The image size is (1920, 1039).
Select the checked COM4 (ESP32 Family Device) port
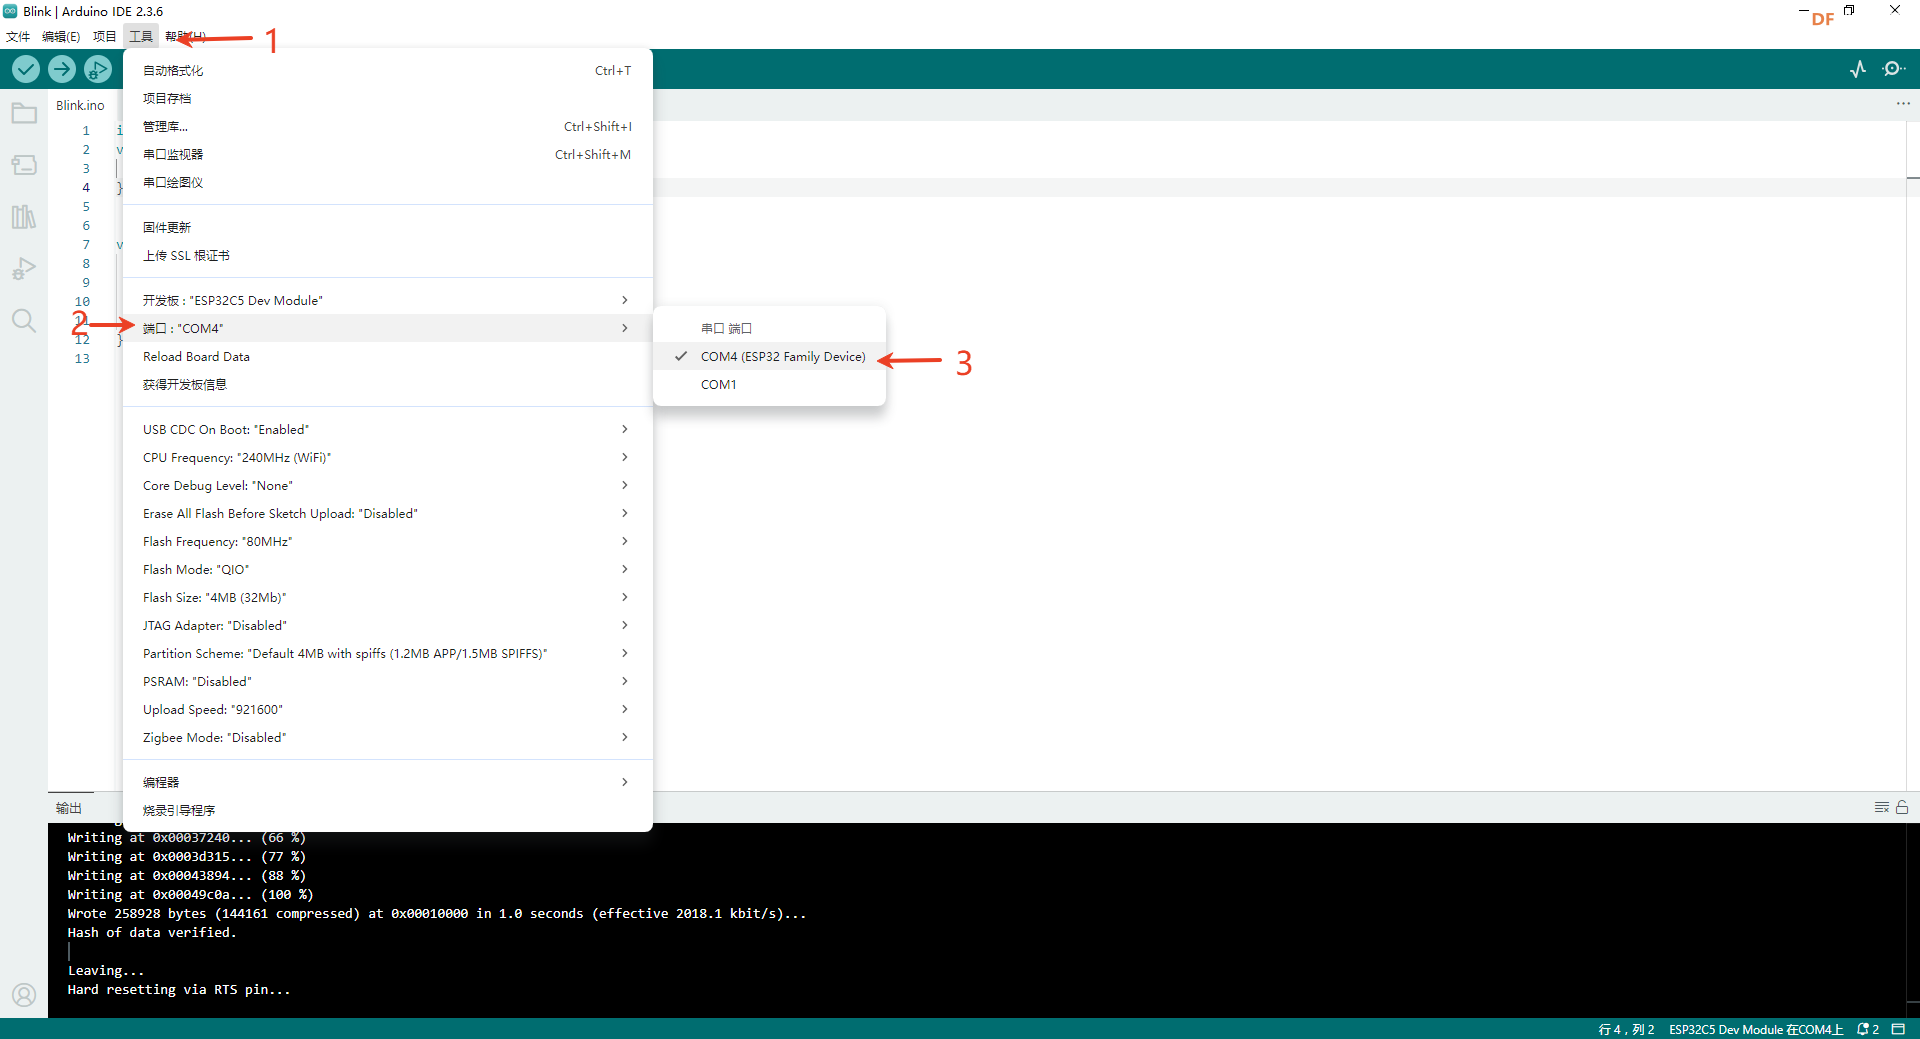coord(782,357)
